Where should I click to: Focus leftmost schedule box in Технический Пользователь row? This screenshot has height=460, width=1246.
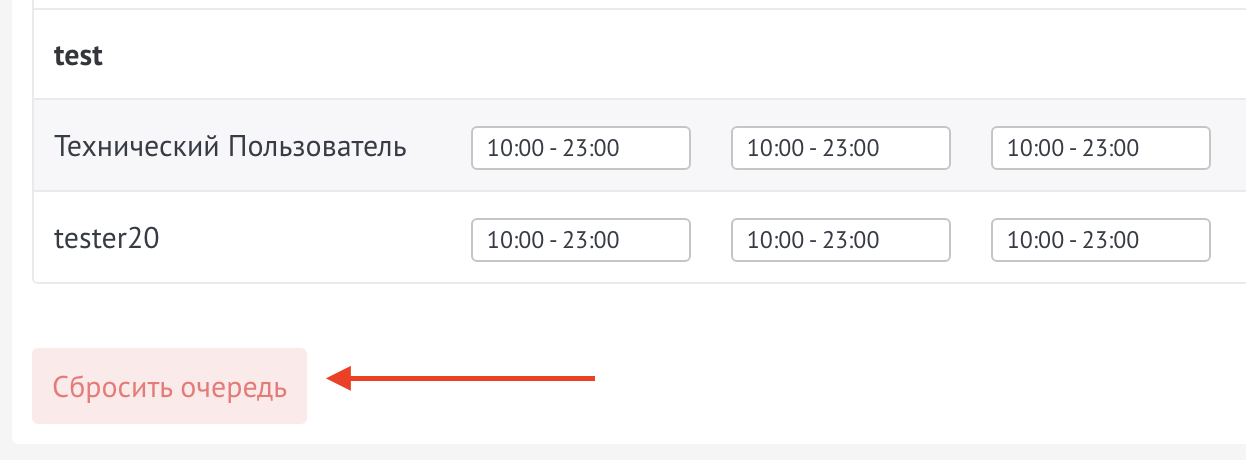tap(580, 148)
